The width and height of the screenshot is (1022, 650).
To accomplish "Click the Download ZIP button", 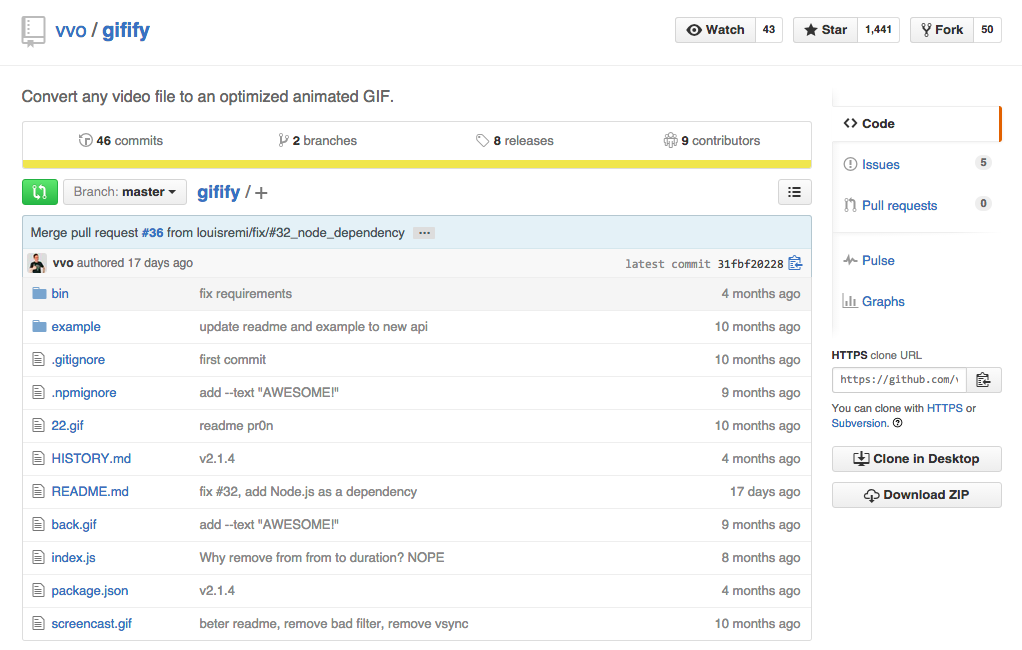I will pos(916,494).
